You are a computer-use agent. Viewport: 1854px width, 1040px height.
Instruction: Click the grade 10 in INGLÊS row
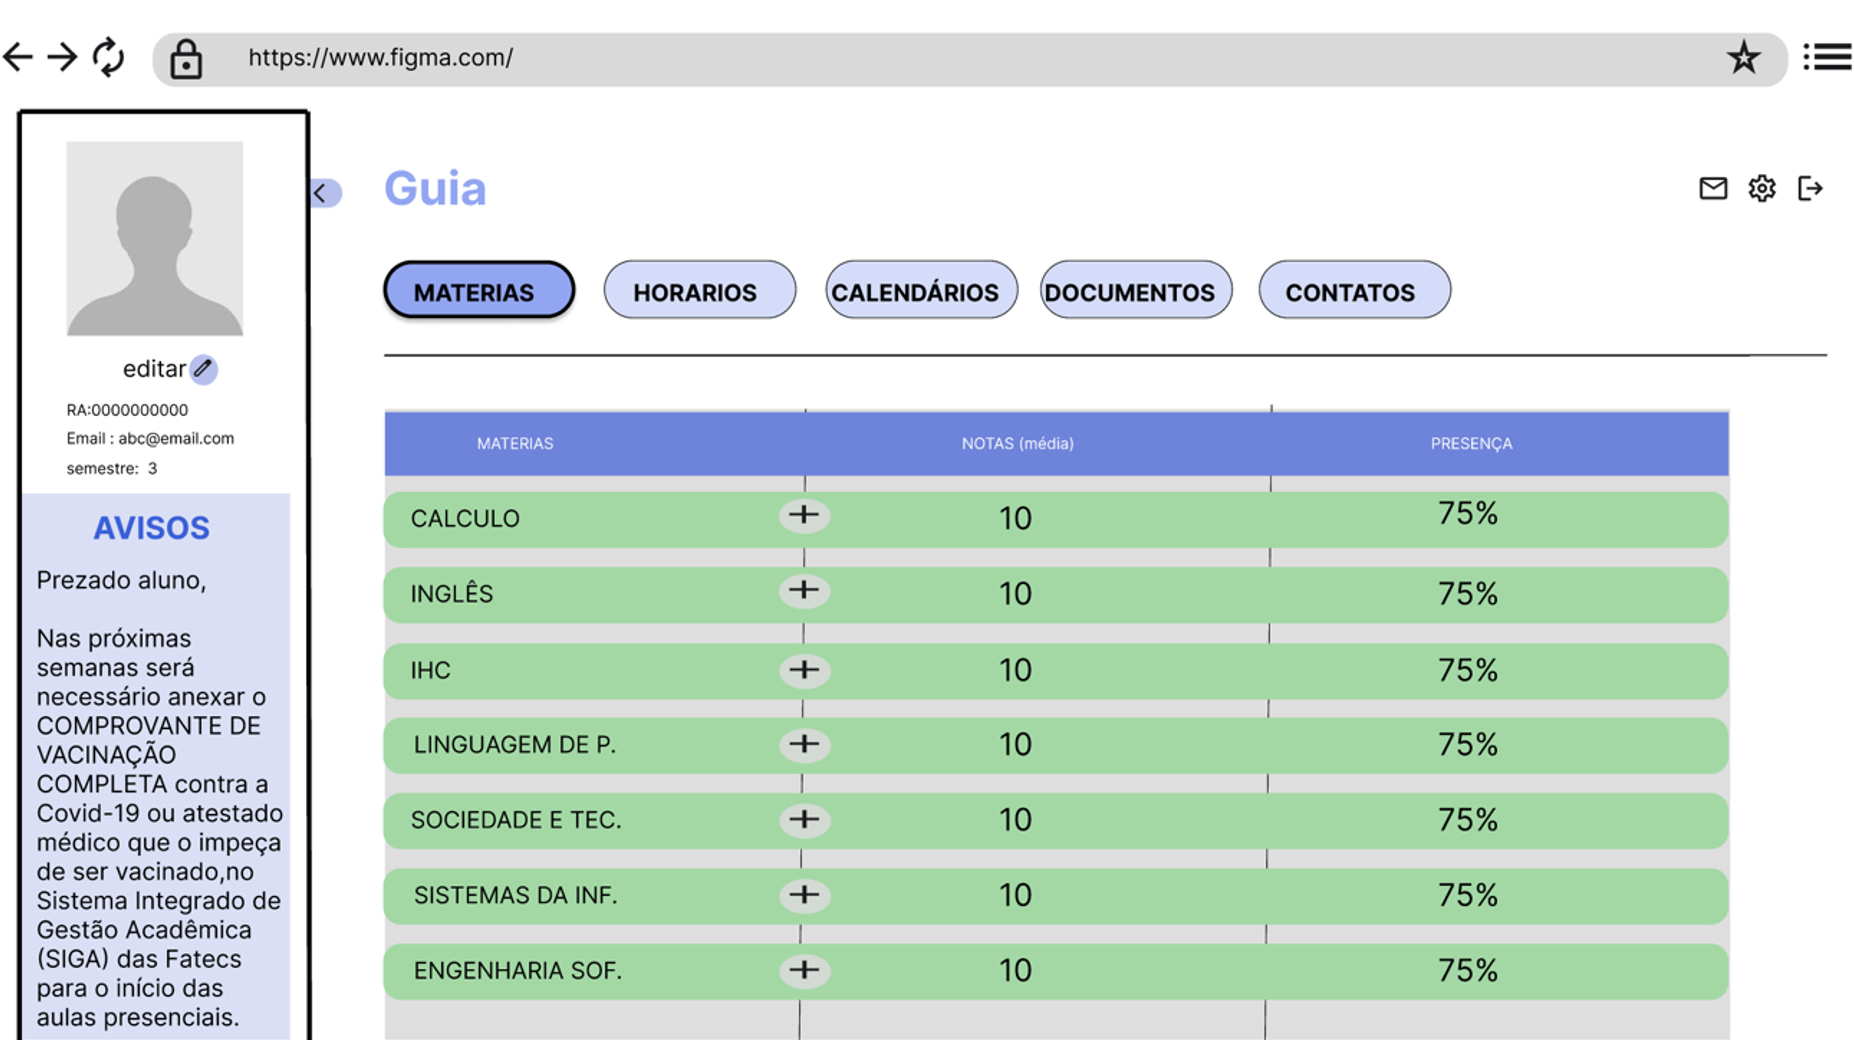pyautogui.click(x=1015, y=594)
